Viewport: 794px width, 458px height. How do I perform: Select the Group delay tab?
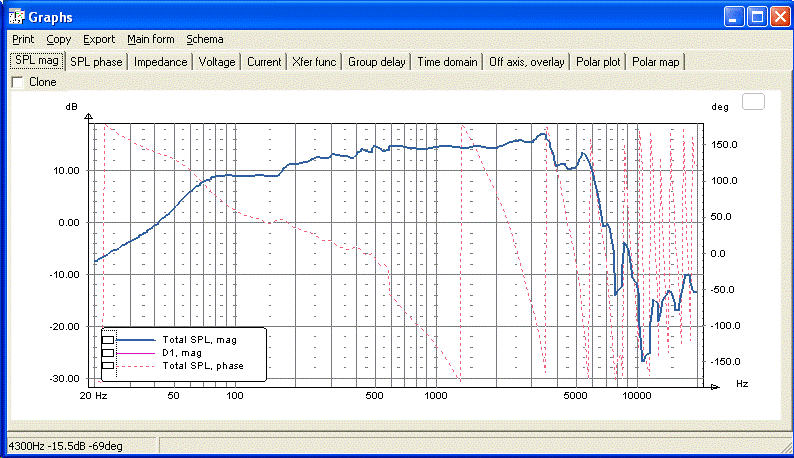point(377,62)
